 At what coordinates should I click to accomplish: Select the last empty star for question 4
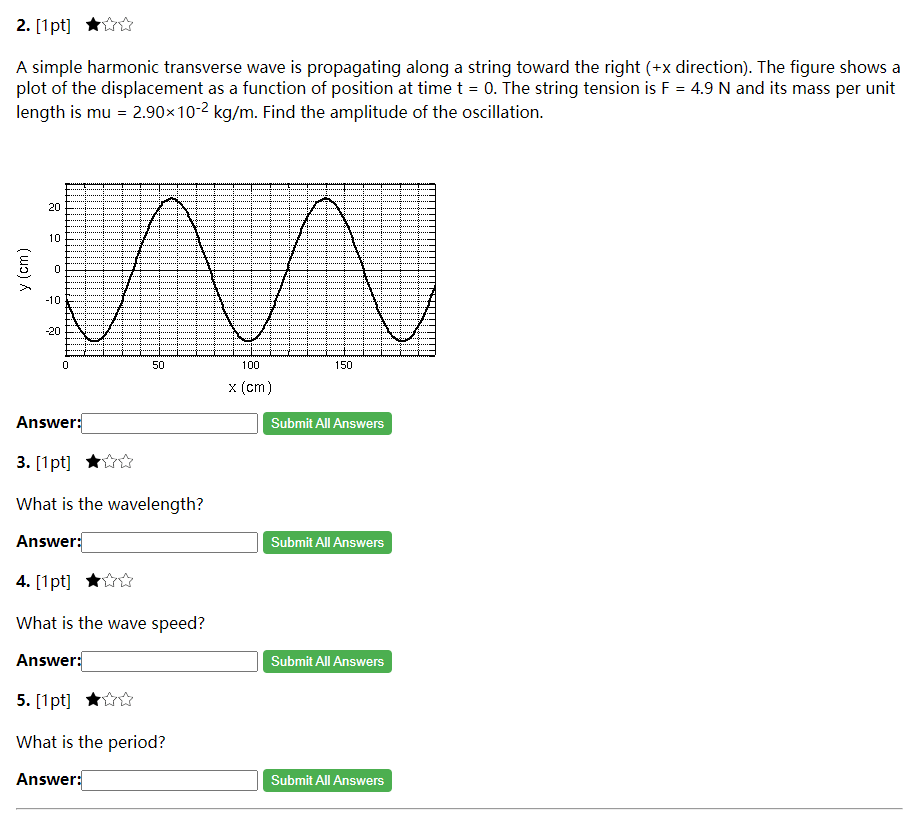point(125,580)
